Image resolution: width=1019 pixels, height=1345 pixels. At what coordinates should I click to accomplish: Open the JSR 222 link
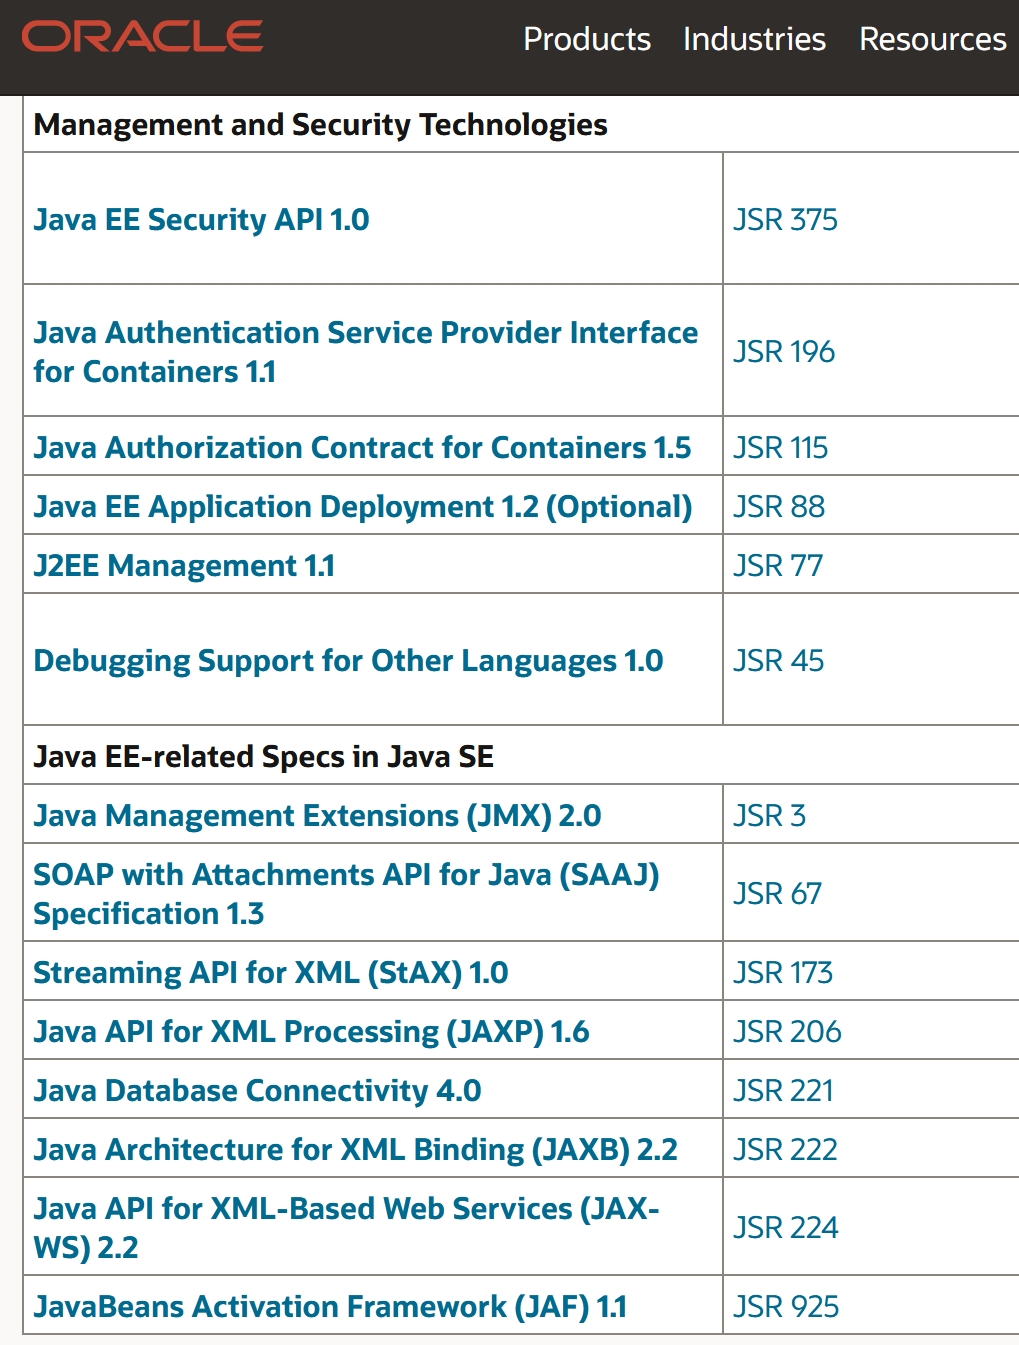tap(785, 1149)
